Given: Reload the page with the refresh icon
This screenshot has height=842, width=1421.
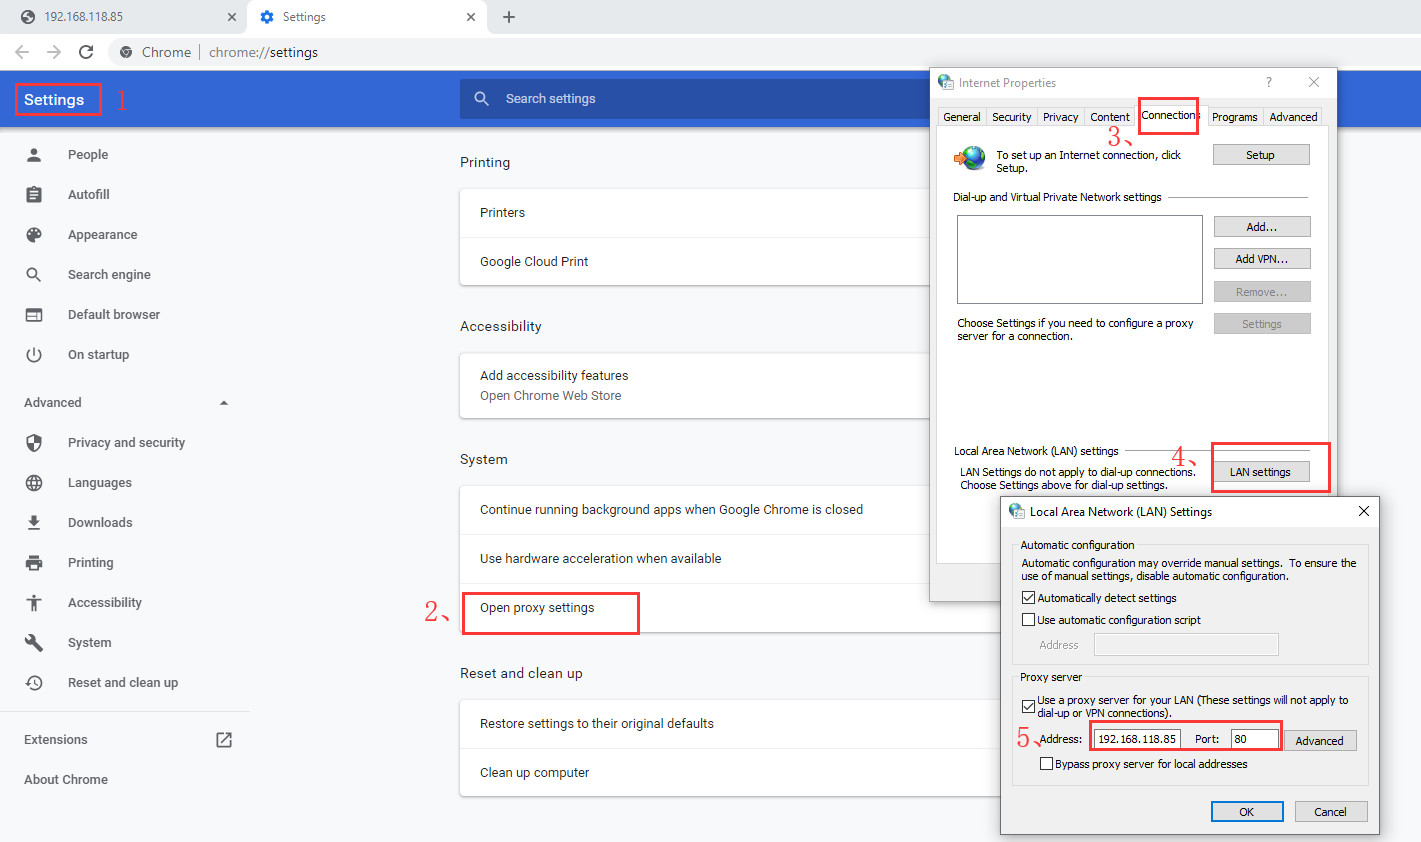Looking at the screenshot, I should click(x=86, y=52).
